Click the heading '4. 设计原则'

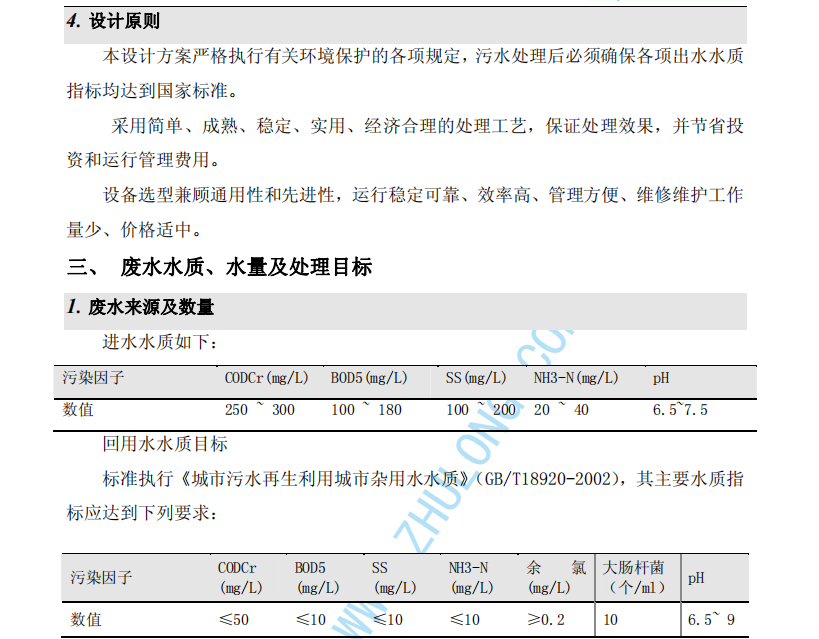click(x=113, y=21)
